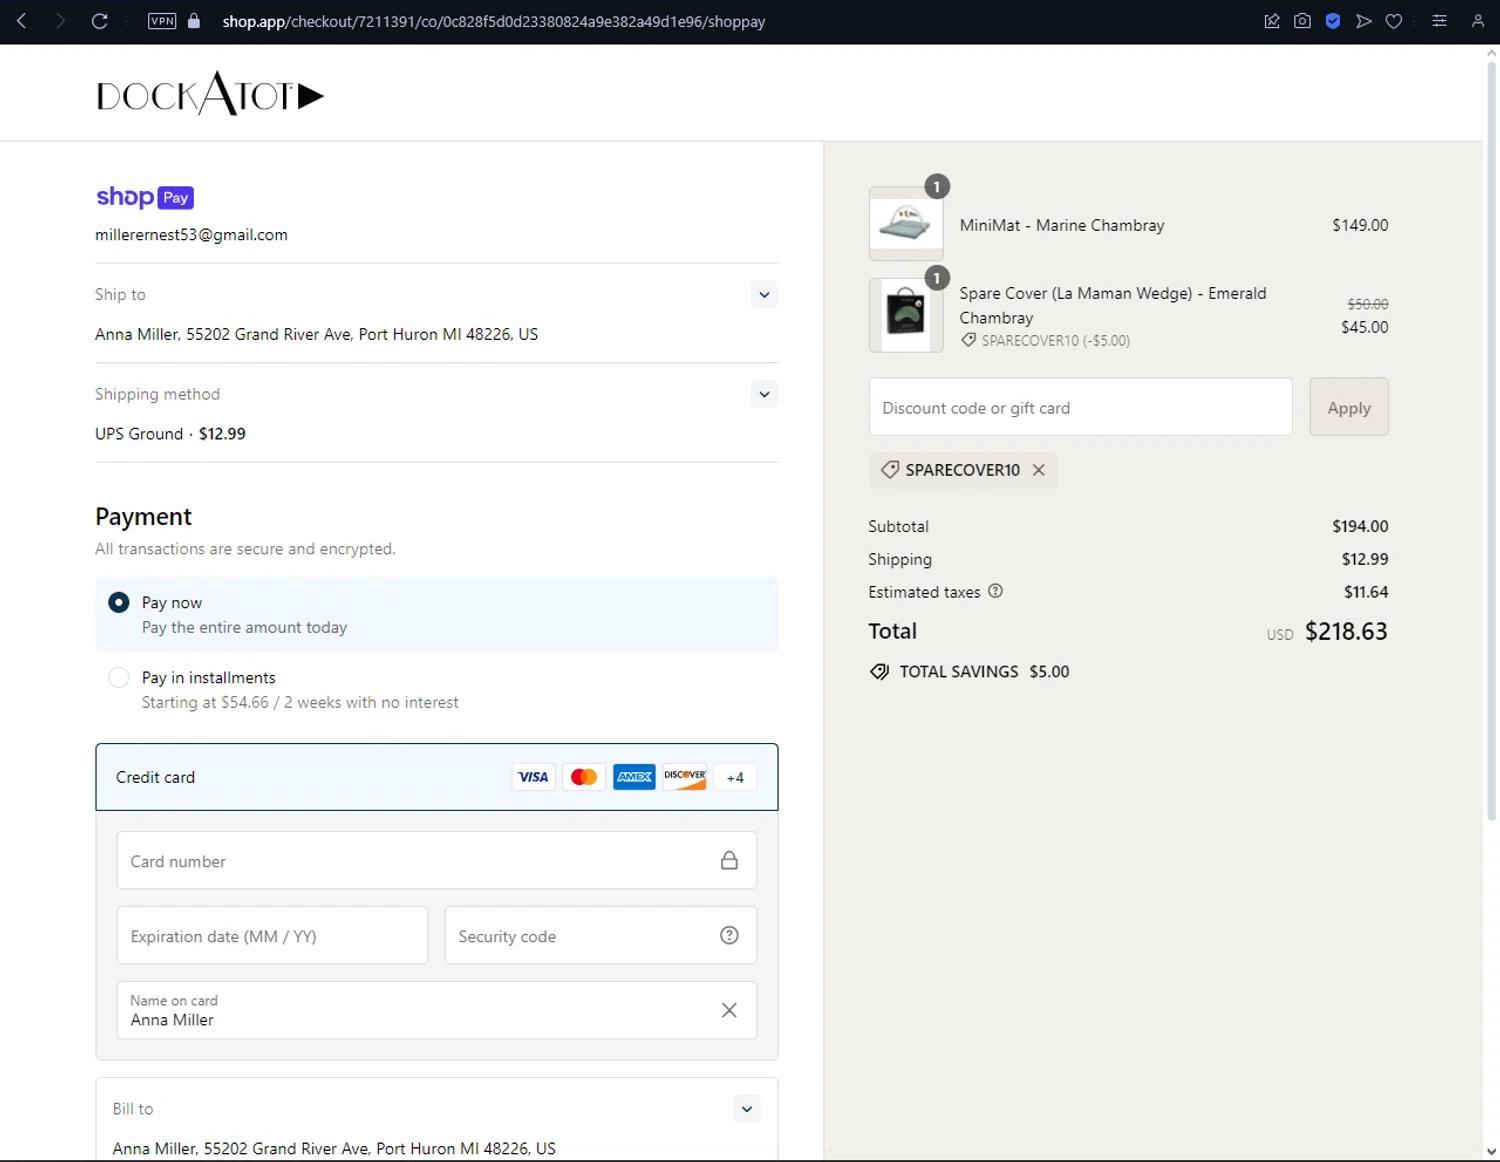Open the browser easy setup menu icon
This screenshot has height=1162, width=1500.
click(1439, 21)
